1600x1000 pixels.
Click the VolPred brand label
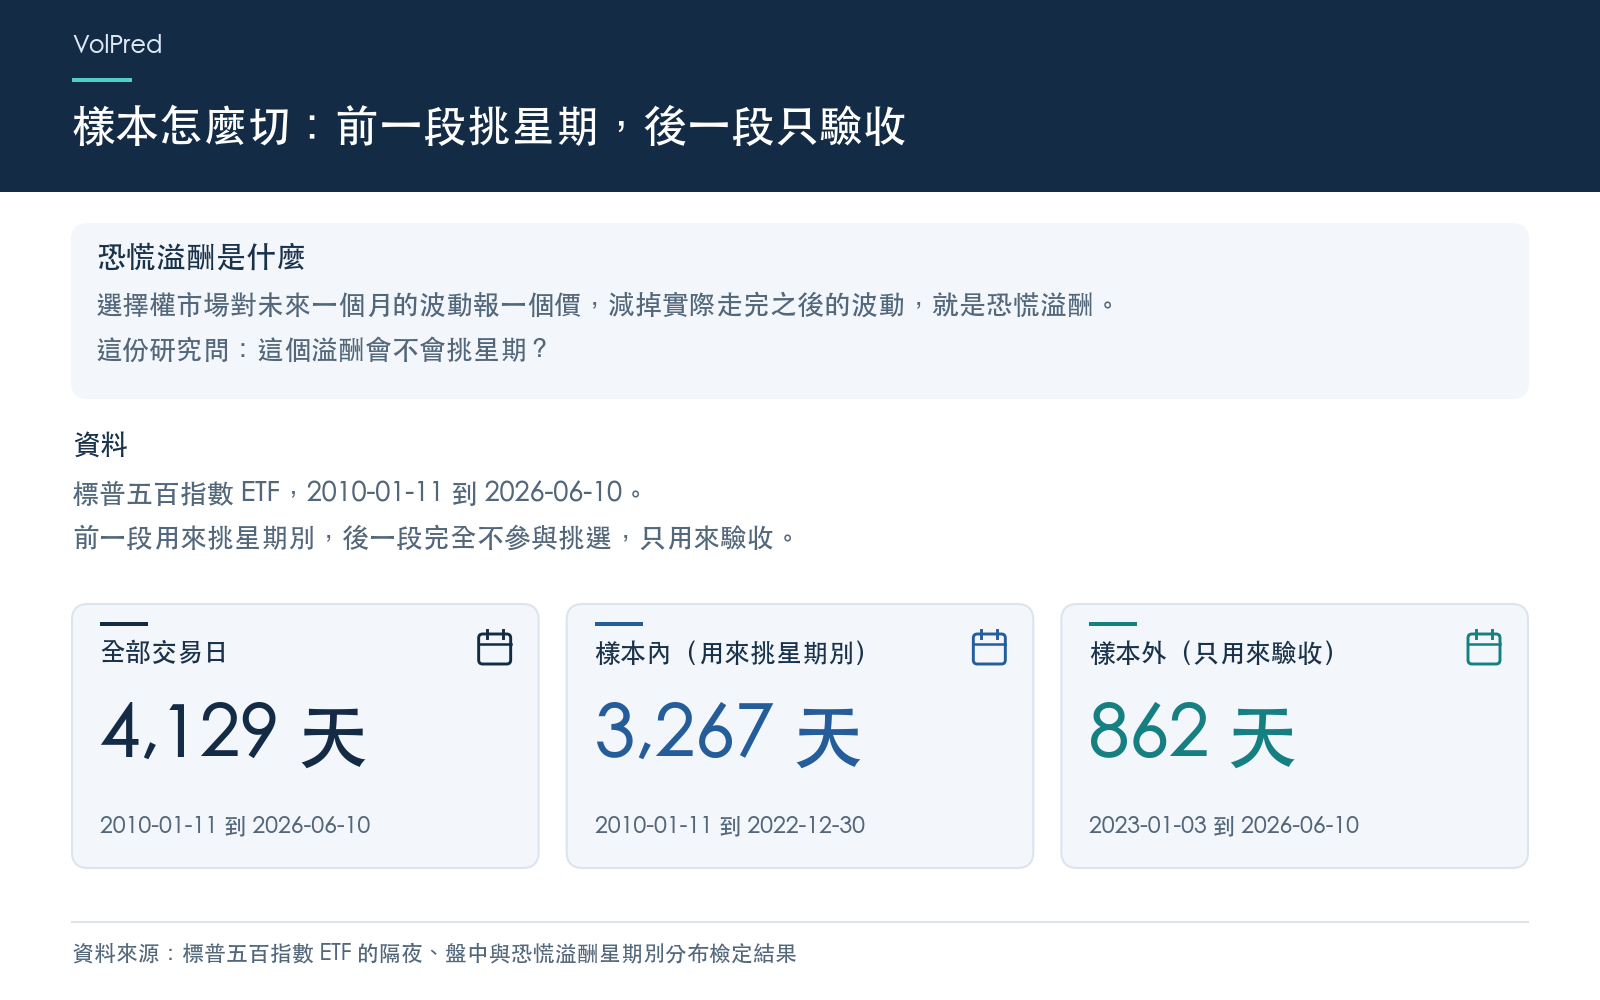pos(117,44)
